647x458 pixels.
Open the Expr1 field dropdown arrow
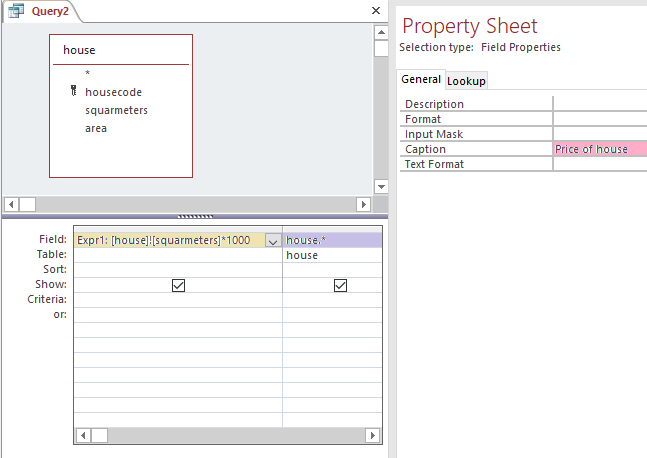click(x=273, y=241)
